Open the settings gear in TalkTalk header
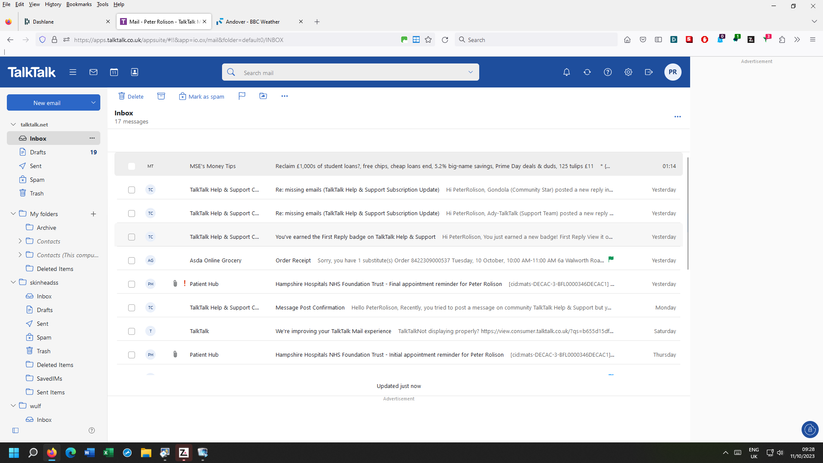The width and height of the screenshot is (823, 463). 628,72
